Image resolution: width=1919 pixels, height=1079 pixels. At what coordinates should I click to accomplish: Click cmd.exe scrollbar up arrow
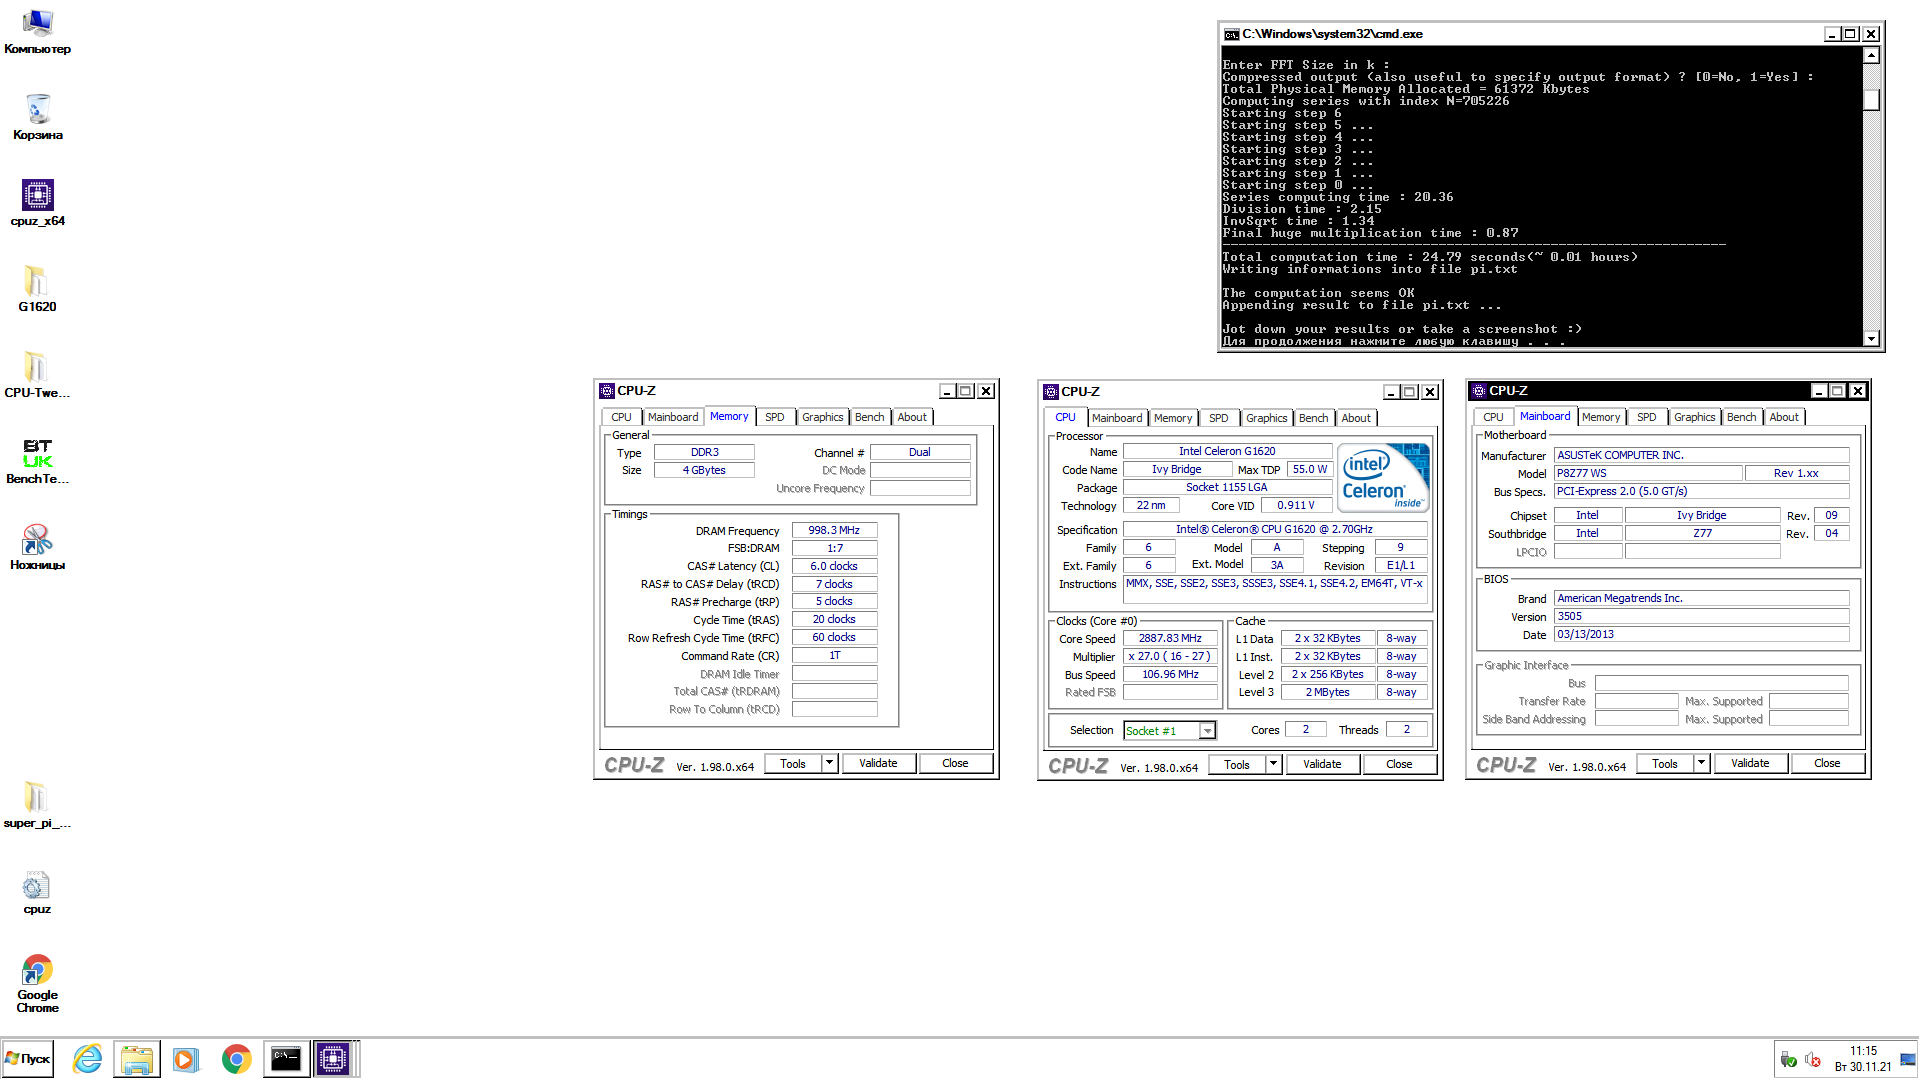click(1871, 56)
